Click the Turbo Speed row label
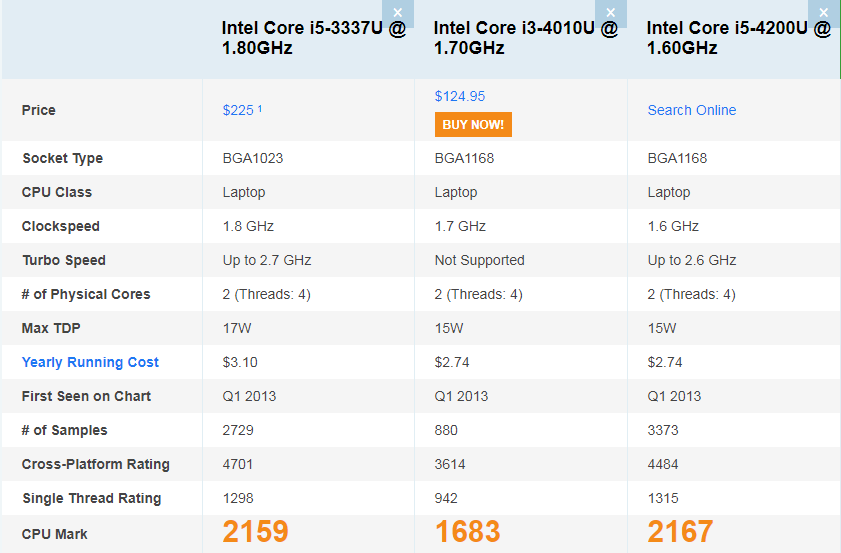 [x=65, y=260]
